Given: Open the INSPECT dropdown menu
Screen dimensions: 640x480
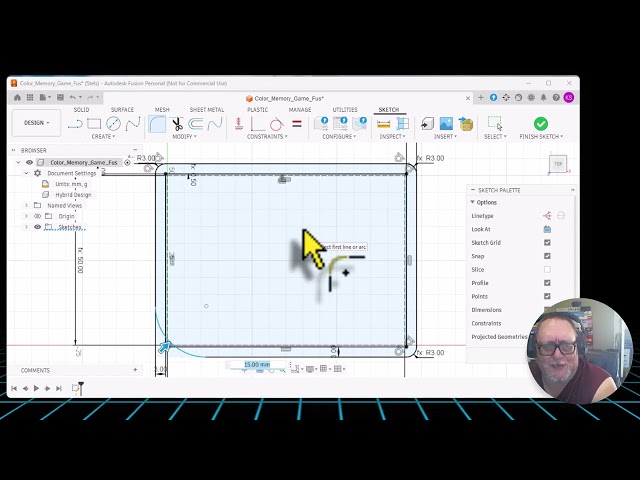Looking at the screenshot, I should pyautogui.click(x=392, y=136).
